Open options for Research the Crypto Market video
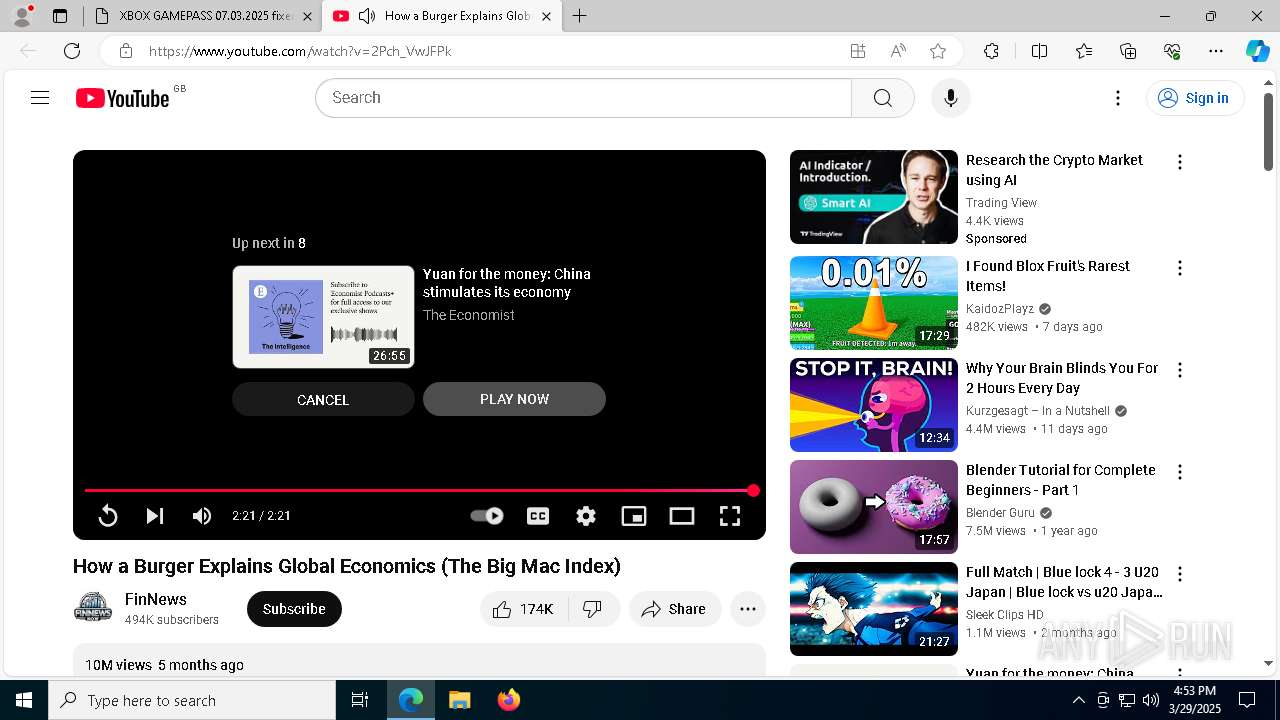1280x720 pixels. point(1180,162)
